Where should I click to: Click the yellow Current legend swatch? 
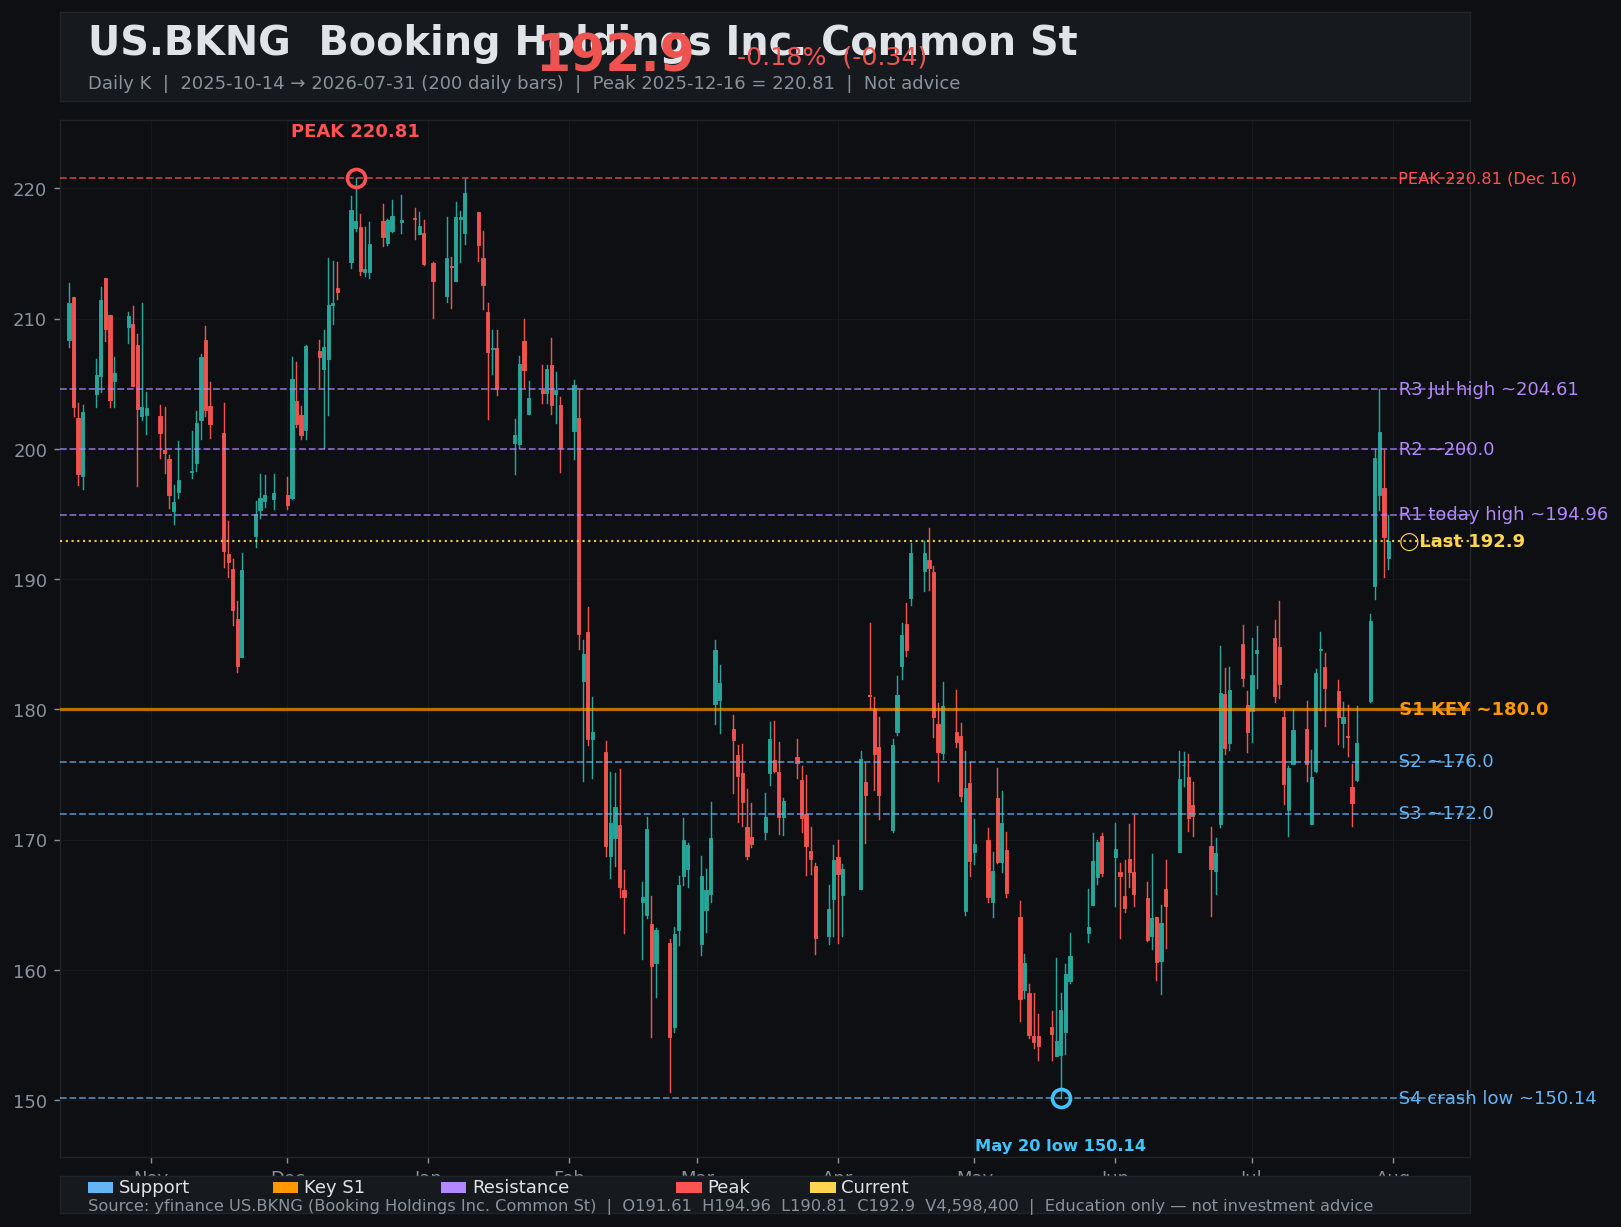[x=822, y=1187]
